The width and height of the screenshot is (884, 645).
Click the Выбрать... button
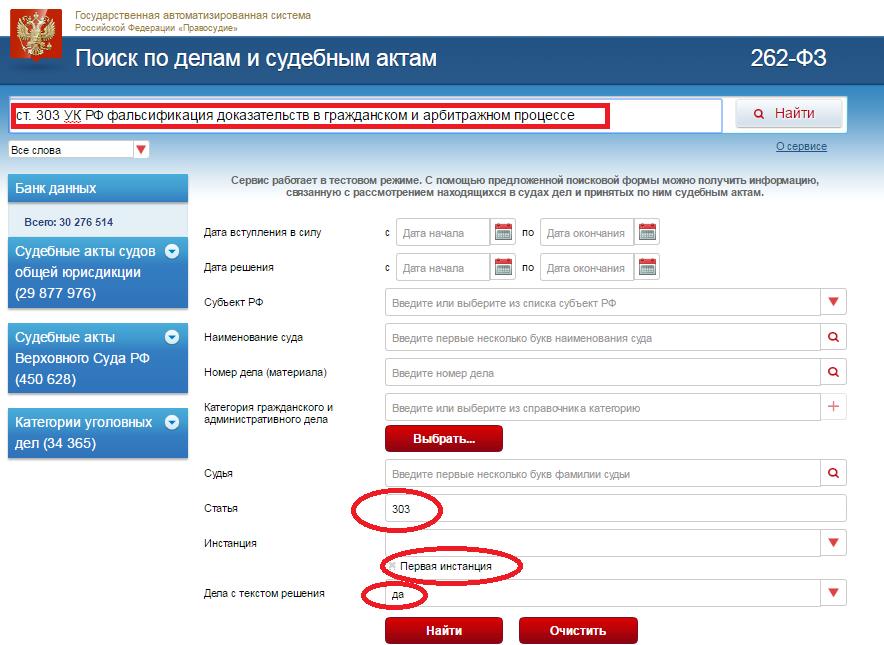pos(444,439)
